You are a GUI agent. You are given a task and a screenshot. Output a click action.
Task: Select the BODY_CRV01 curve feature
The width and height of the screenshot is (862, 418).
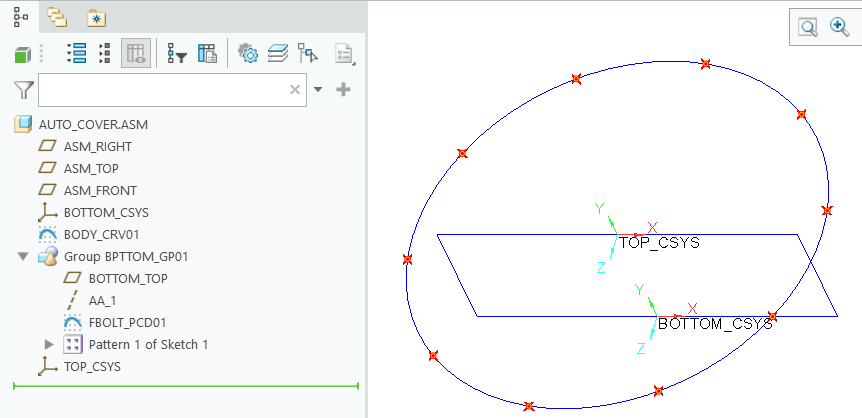coord(102,235)
